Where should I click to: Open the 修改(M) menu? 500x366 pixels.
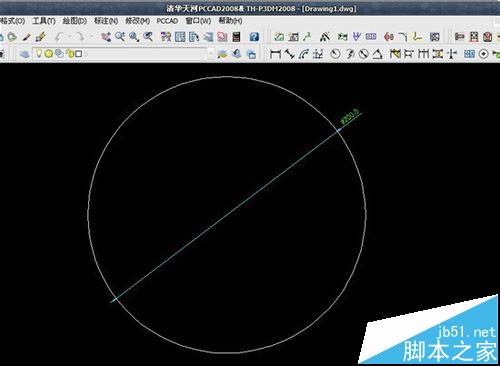(x=137, y=21)
